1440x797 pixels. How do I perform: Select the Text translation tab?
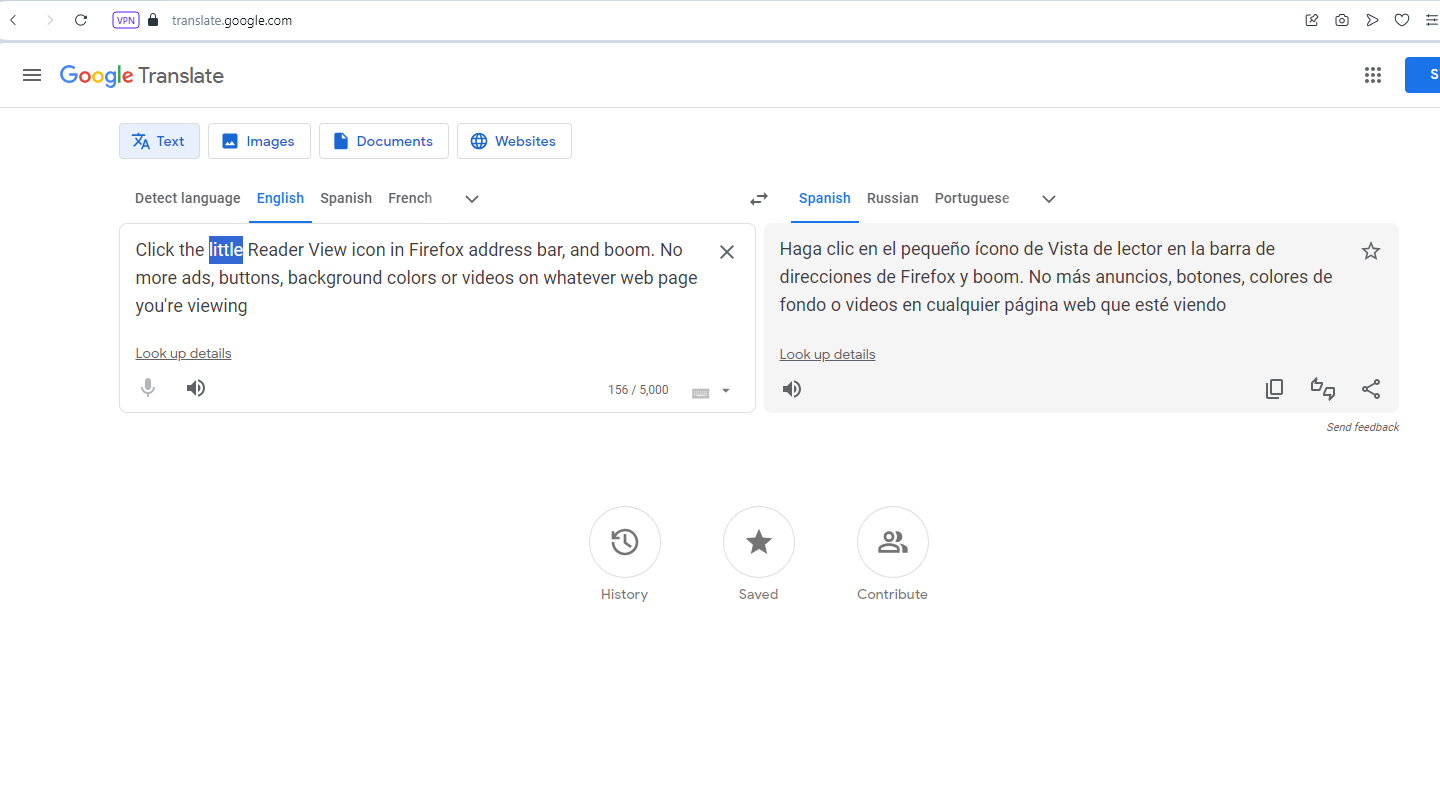pos(159,141)
